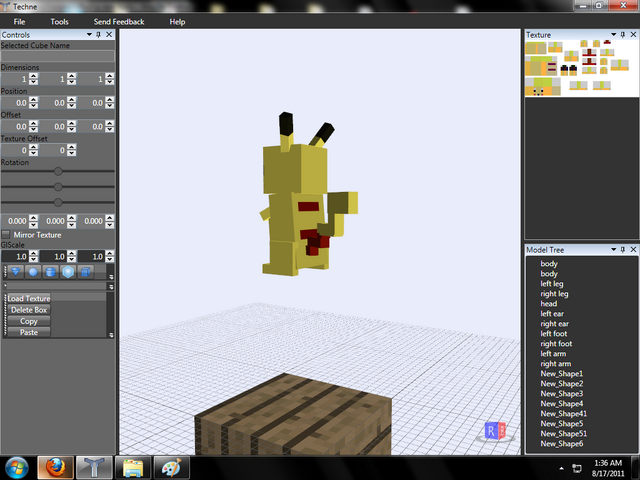Increase the first rotation angle value

34,218
